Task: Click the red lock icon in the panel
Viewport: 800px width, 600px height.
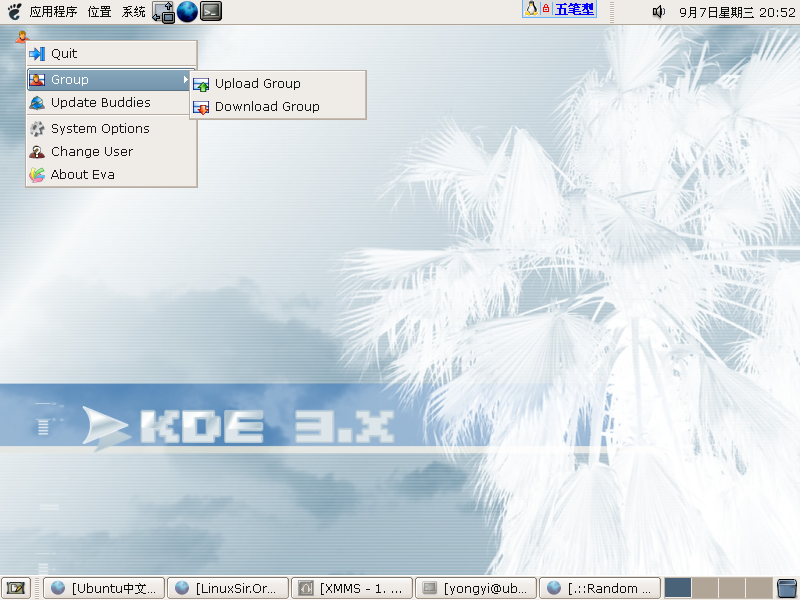Action: coord(546,9)
